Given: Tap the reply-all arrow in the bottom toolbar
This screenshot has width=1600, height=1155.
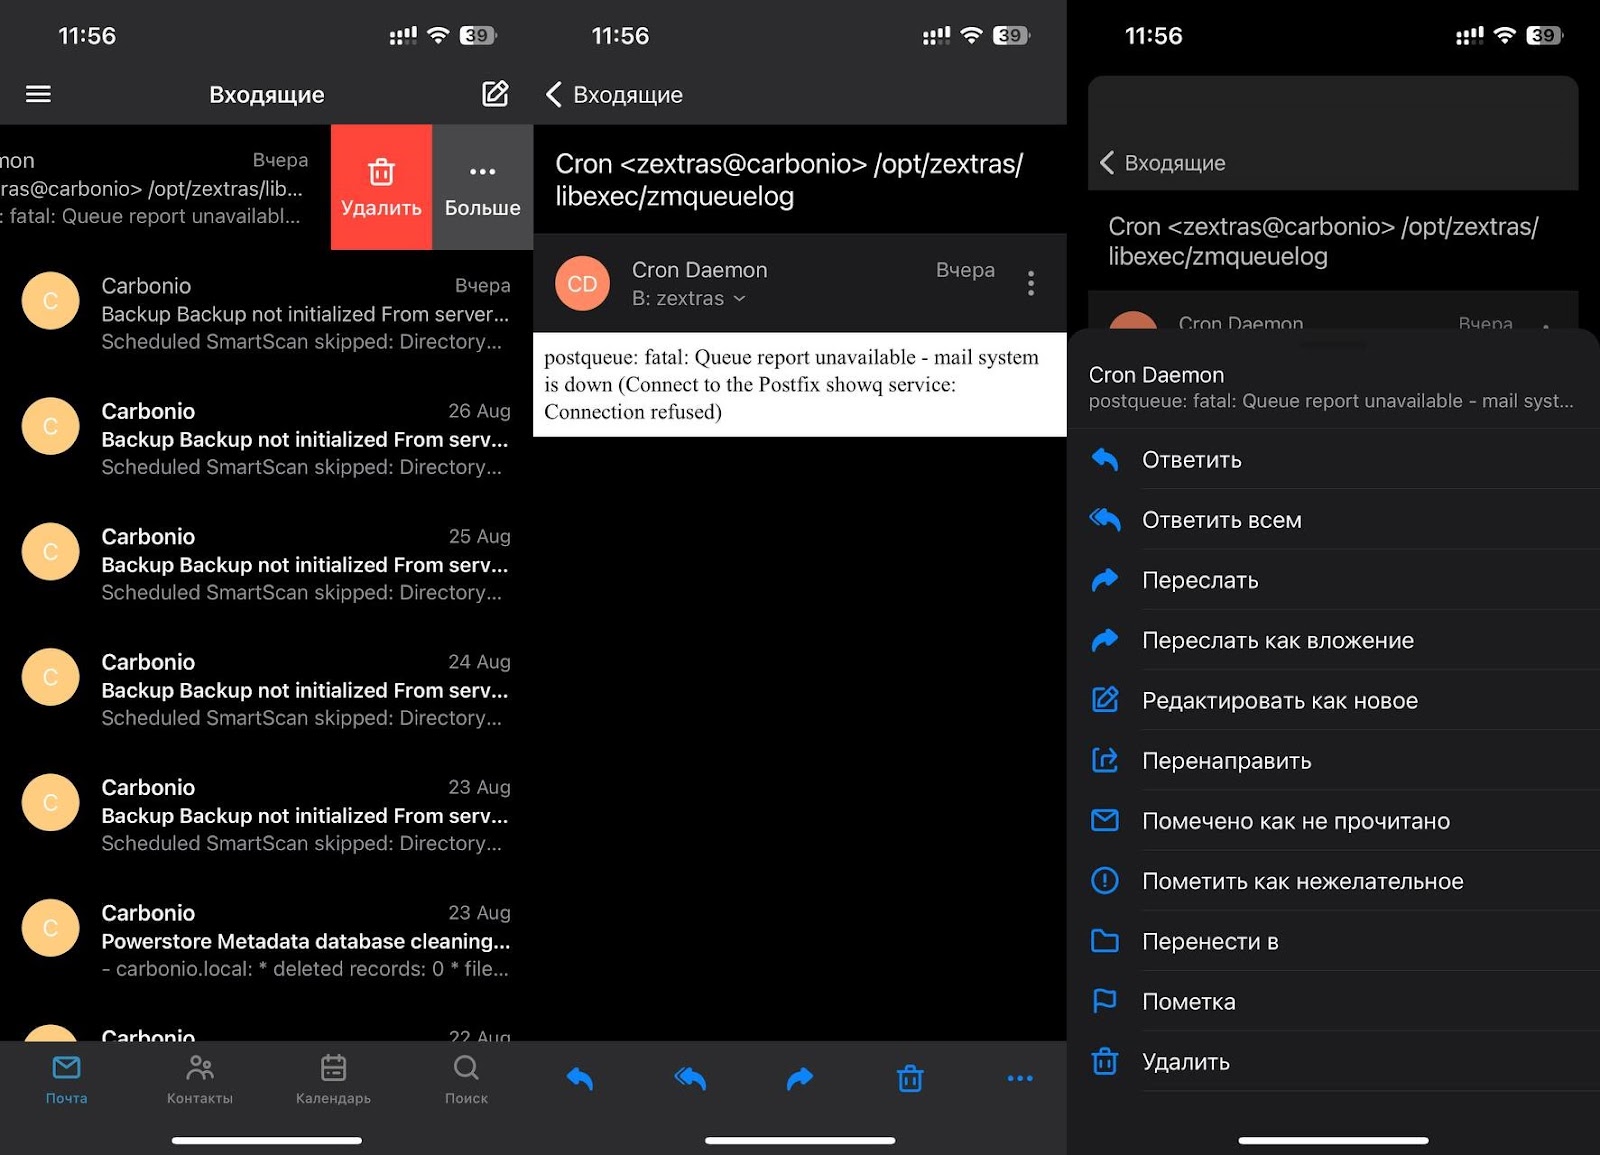Looking at the screenshot, I should tap(690, 1078).
